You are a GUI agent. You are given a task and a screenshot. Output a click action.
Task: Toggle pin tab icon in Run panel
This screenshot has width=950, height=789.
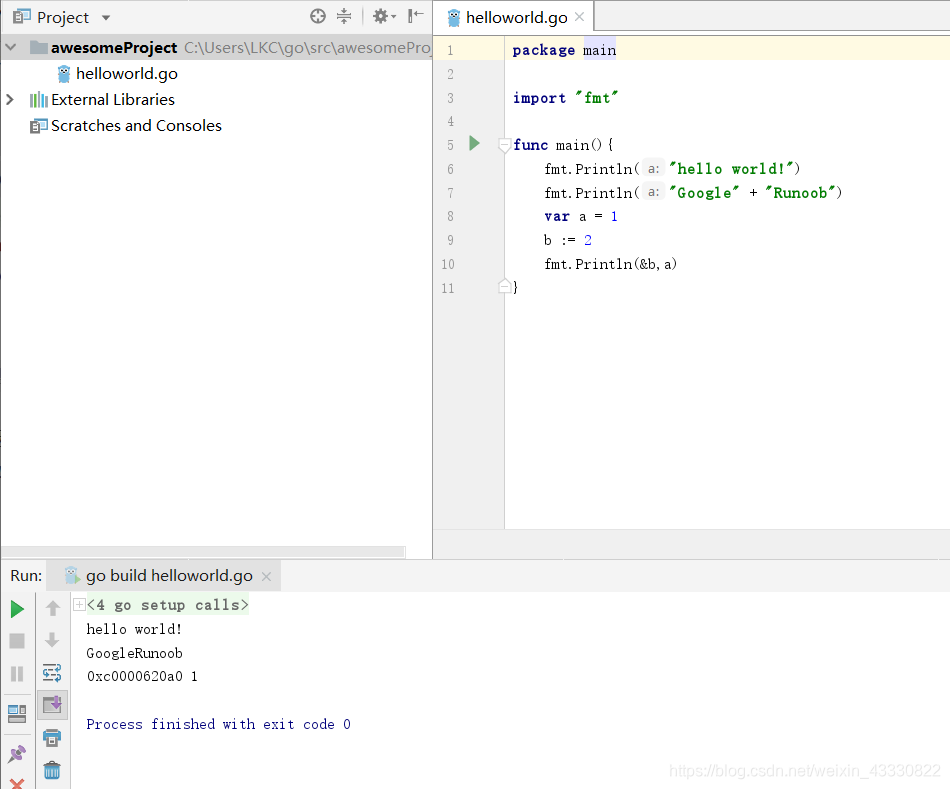click(x=17, y=754)
